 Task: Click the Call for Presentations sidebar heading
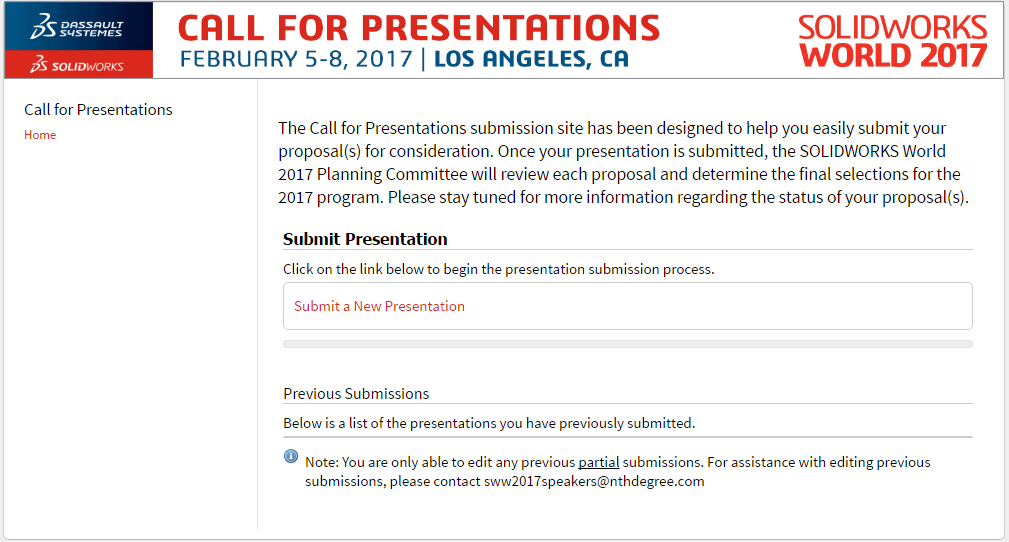[98, 109]
